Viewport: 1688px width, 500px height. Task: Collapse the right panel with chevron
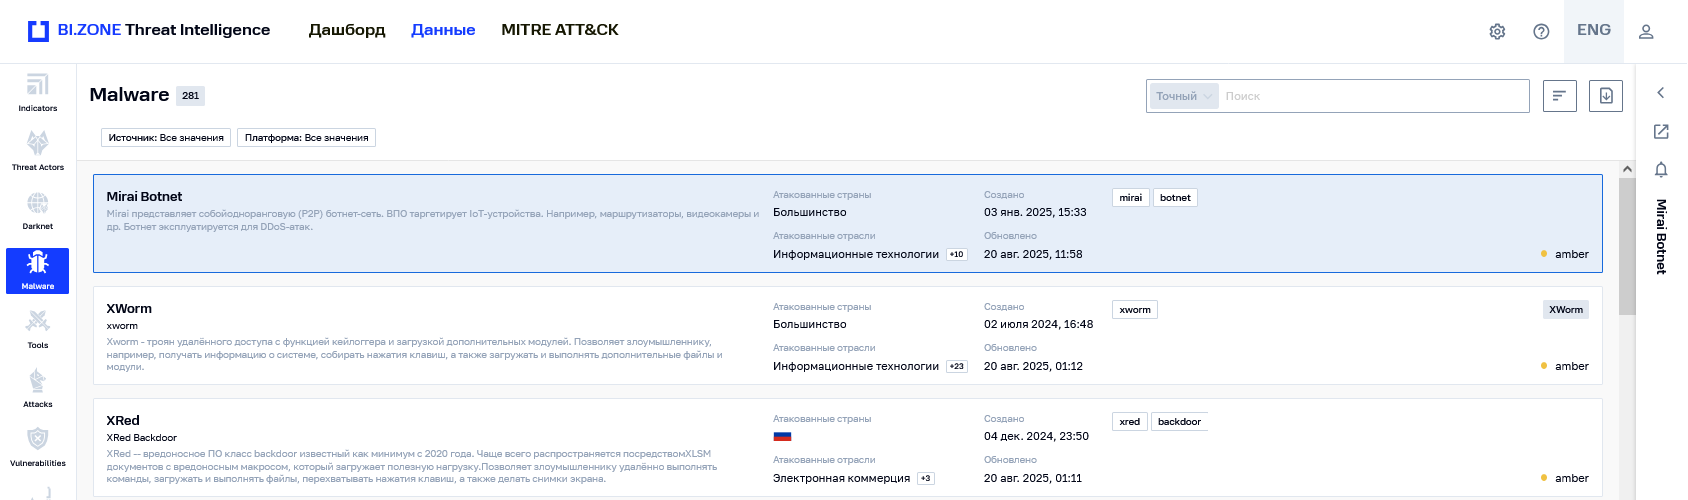point(1661,93)
